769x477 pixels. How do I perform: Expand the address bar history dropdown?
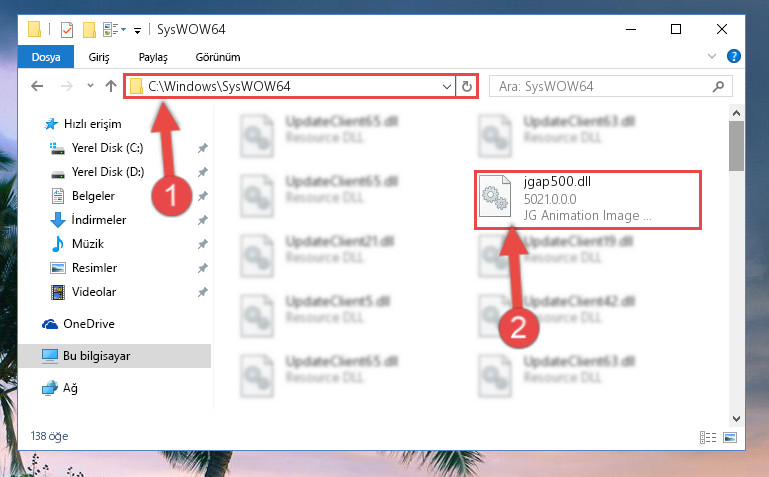point(446,87)
